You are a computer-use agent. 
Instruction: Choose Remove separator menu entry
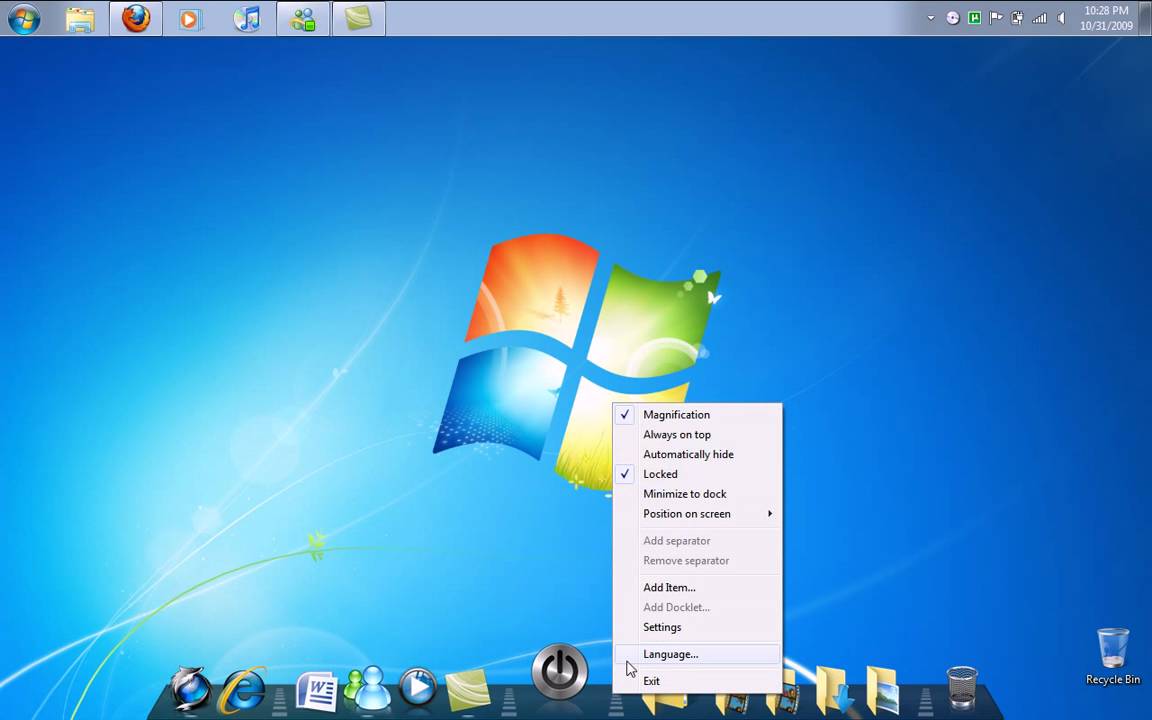click(698, 561)
